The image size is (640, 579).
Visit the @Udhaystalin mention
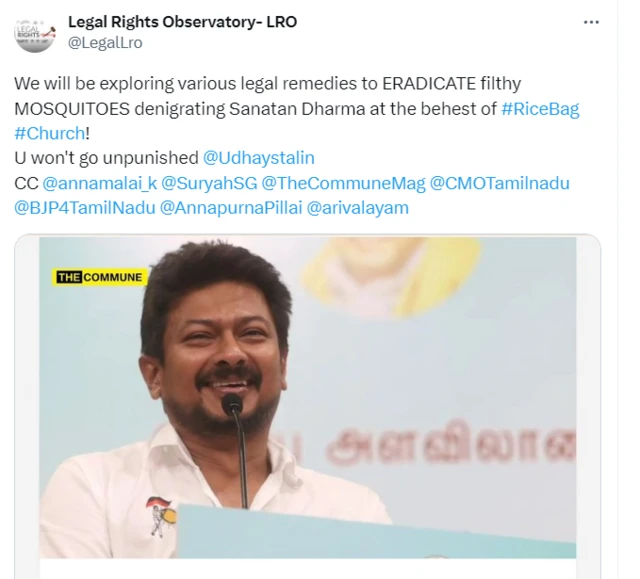point(259,158)
